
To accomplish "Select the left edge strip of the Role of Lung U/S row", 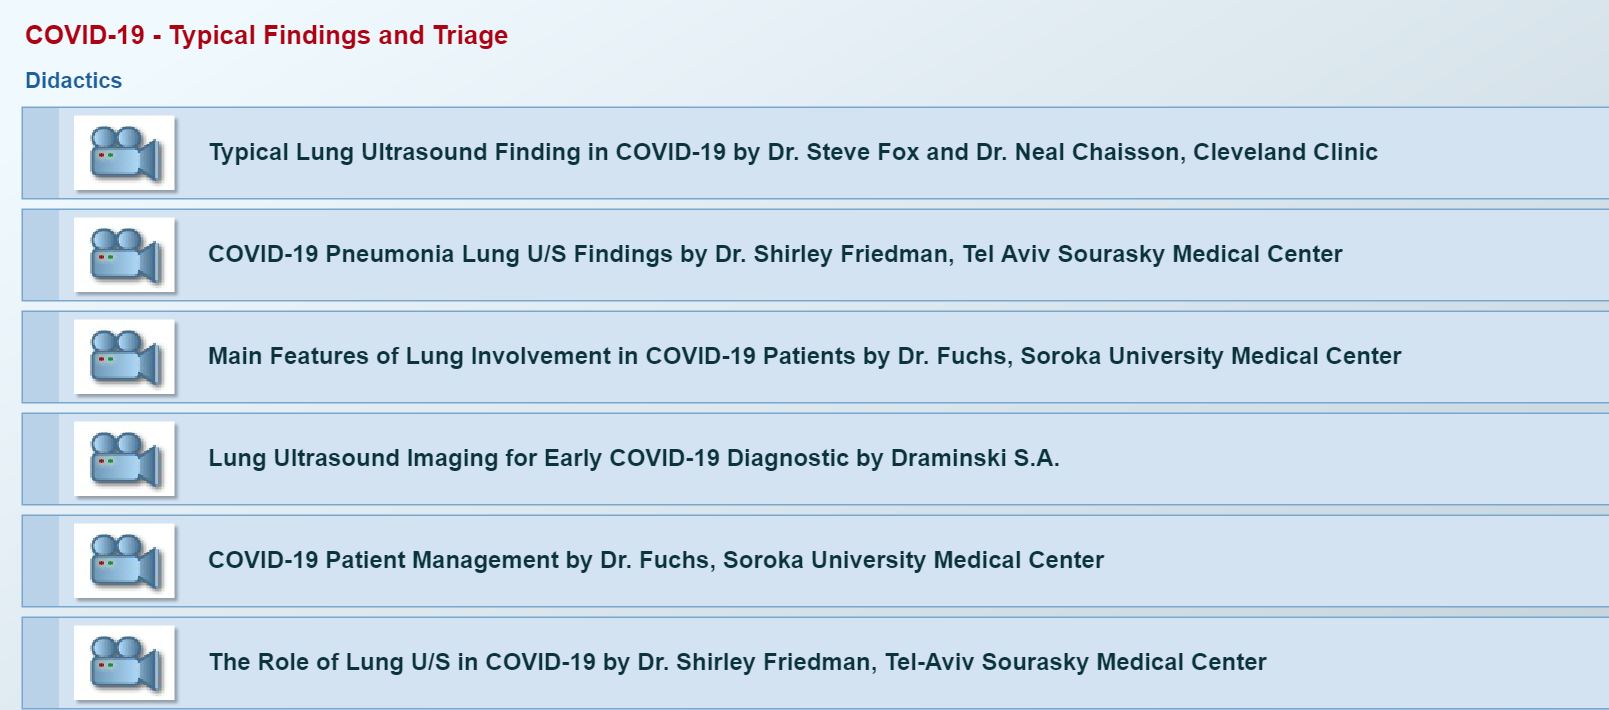I will [41, 663].
